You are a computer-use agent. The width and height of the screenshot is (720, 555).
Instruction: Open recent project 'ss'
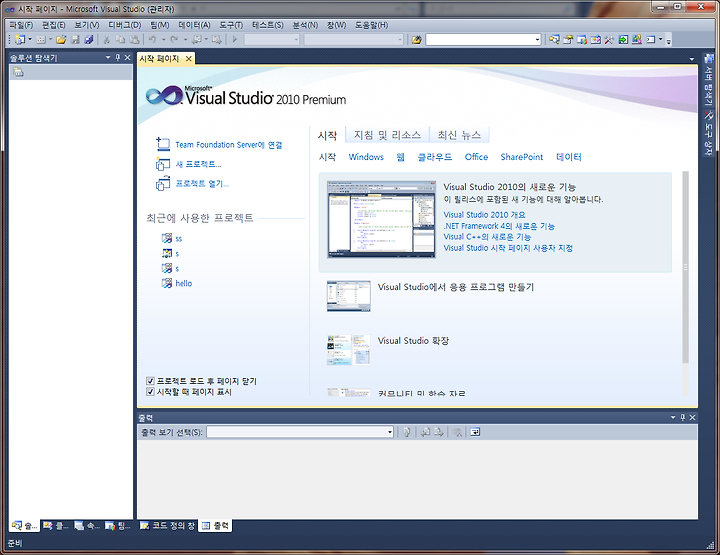coord(179,239)
